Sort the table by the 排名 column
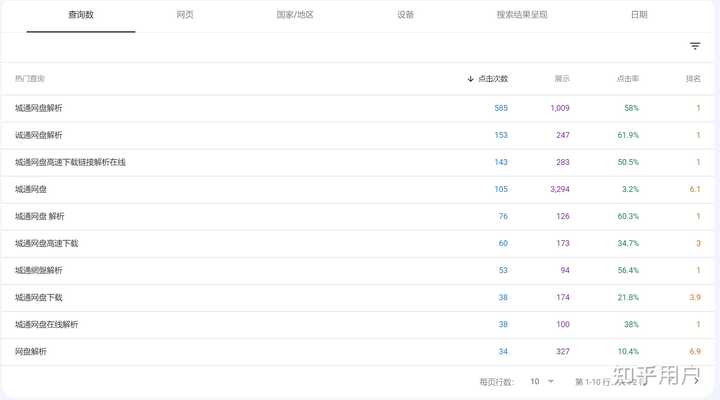 click(x=693, y=79)
